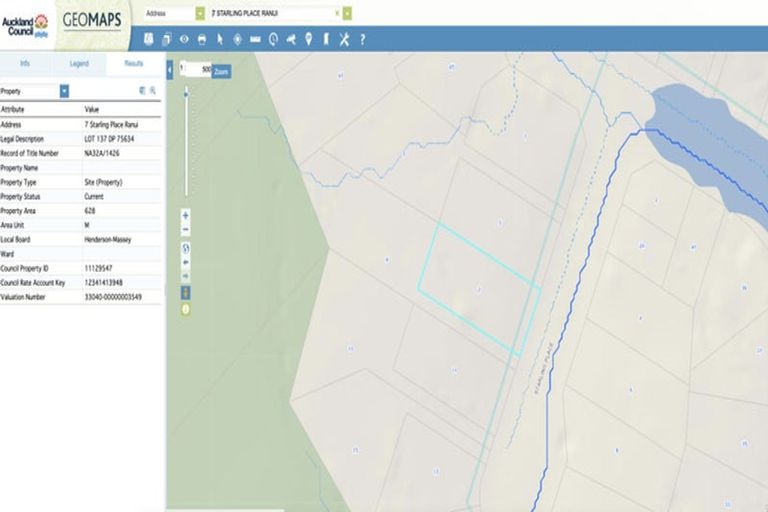Expand the address search suggestions arrow
This screenshot has width=768, height=512.
pos(347,13)
